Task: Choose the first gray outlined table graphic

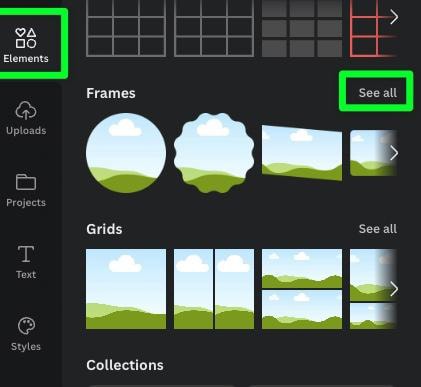Action: click(x=126, y=28)
